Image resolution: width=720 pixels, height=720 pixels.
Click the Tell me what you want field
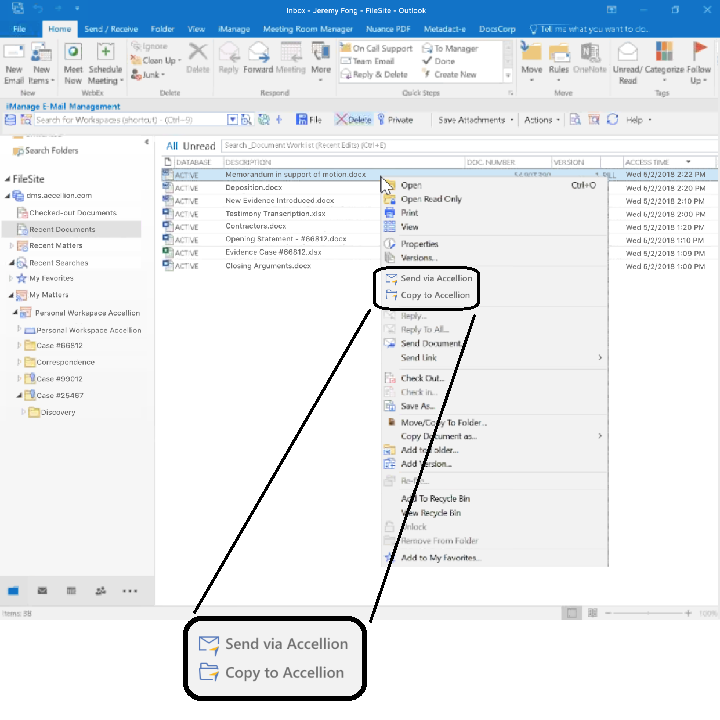tap(589, 29)
